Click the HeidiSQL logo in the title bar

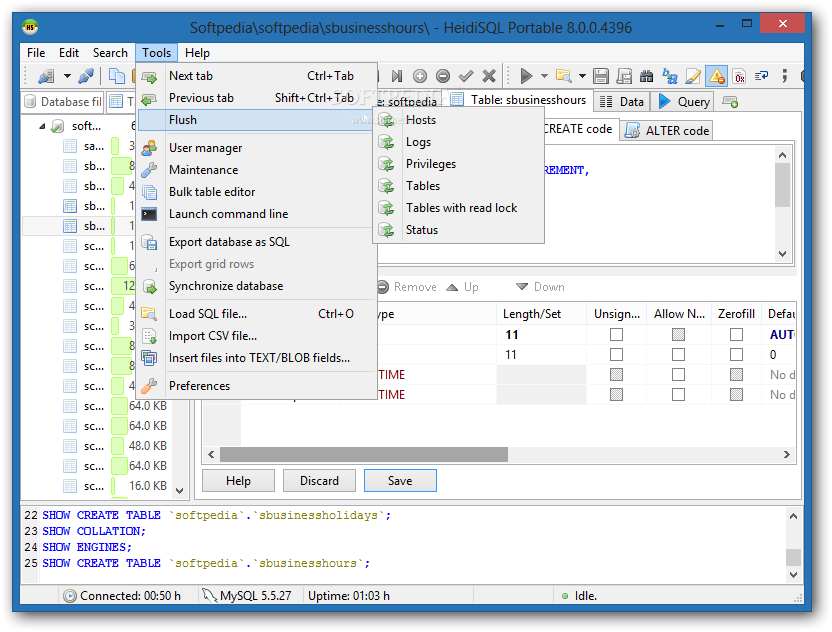coord(30,27)
